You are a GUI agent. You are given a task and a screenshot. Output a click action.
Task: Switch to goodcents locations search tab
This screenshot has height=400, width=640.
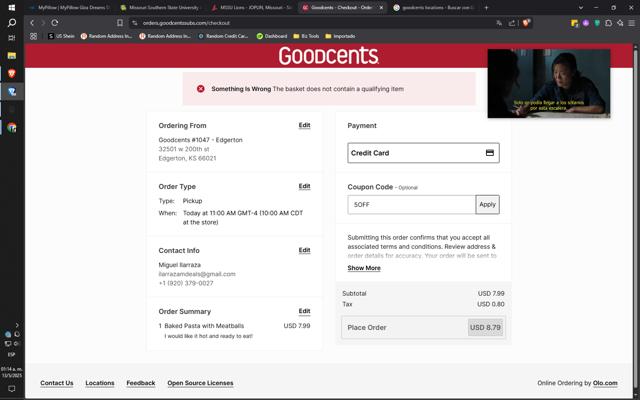click(x=434, y=7)
